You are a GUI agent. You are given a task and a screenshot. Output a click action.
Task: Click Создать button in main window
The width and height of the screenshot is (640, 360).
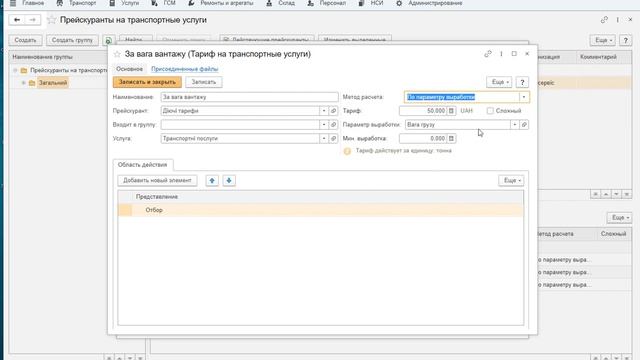tap(25, 40)
